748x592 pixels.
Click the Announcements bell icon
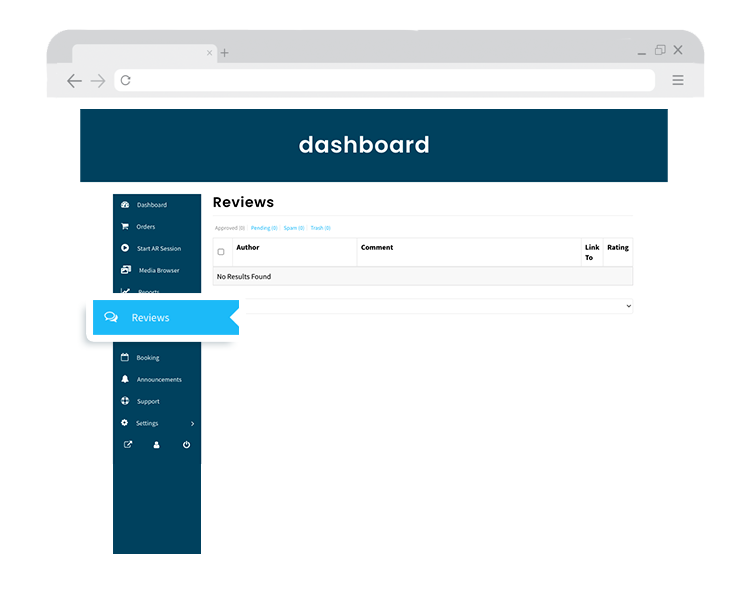click(125, 379)
